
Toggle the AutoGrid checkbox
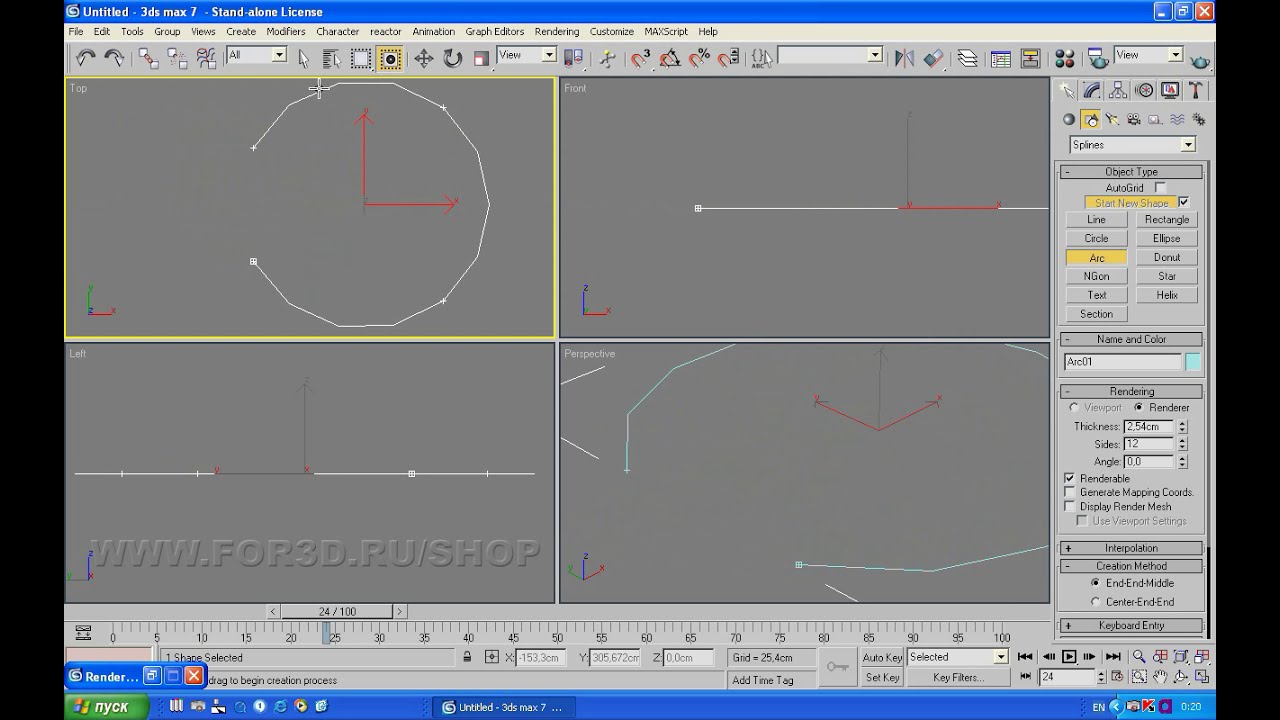1160,188
